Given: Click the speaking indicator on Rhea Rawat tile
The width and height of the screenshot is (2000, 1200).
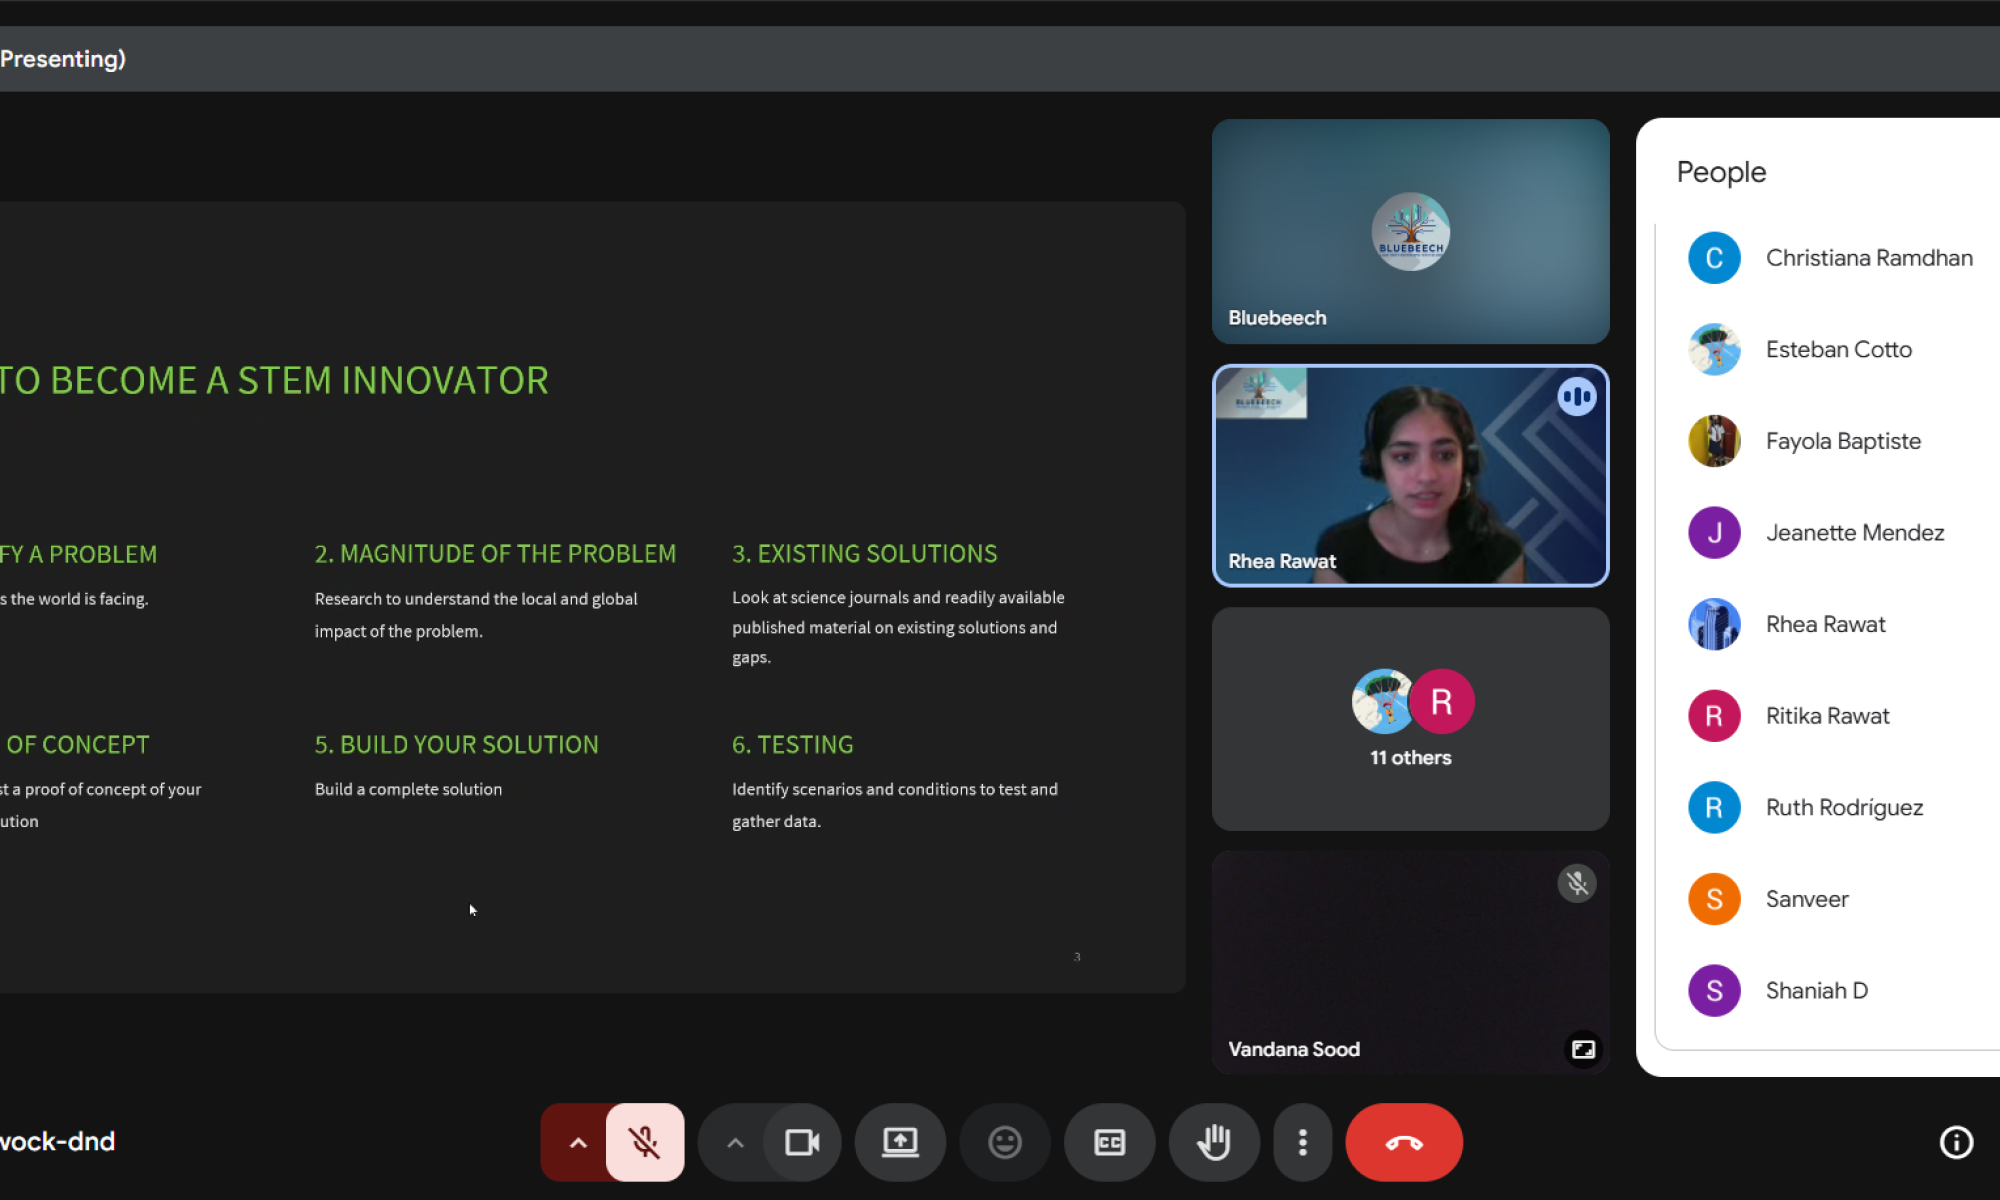Looking at the screenshot, I should [x=1577, y=397].
